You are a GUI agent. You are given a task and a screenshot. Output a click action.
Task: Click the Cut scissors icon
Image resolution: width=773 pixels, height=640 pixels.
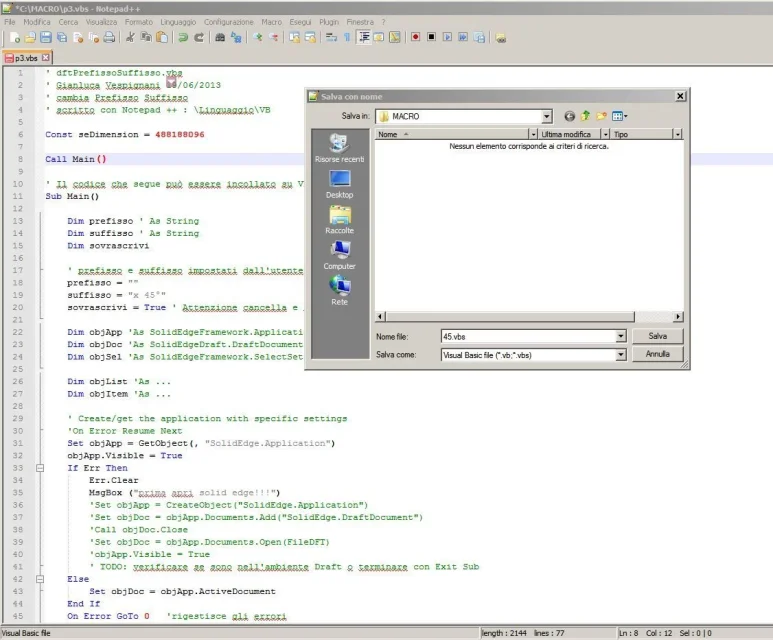point(130,37)
